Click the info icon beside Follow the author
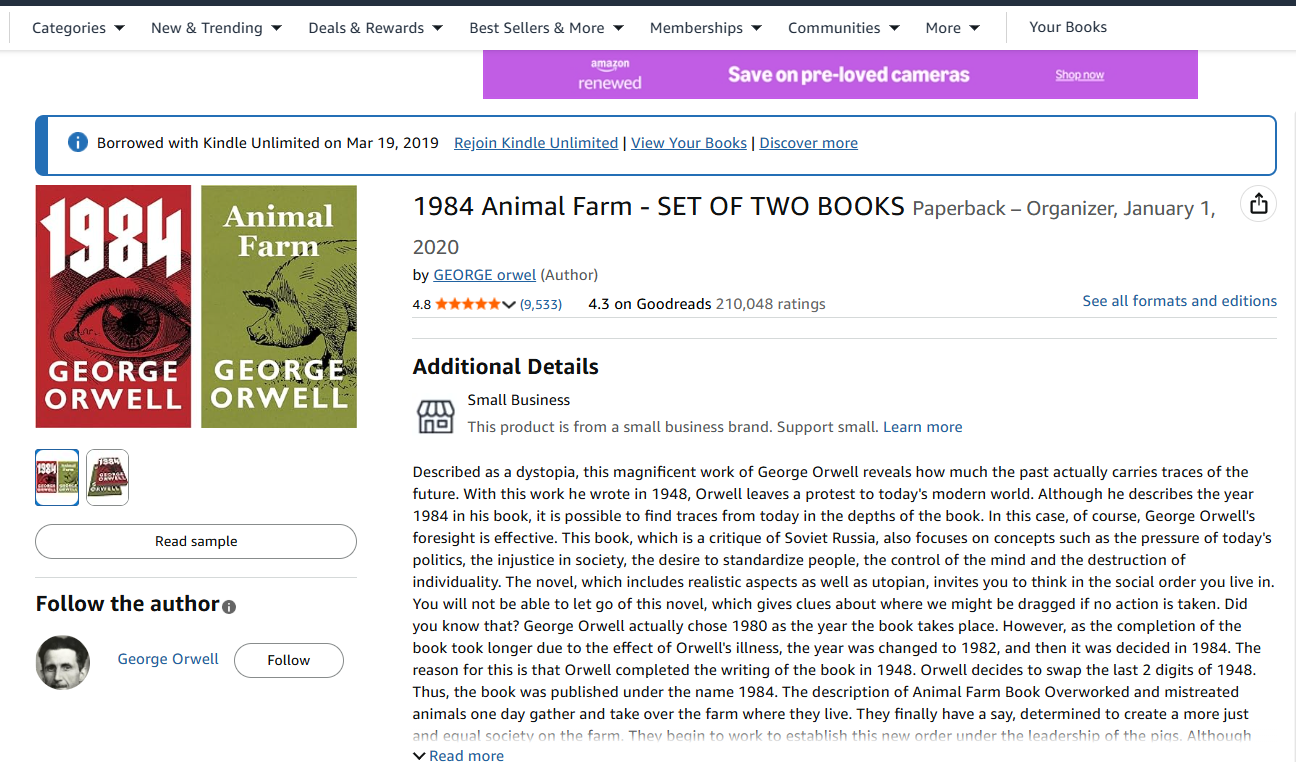 (x=229, y=606)
